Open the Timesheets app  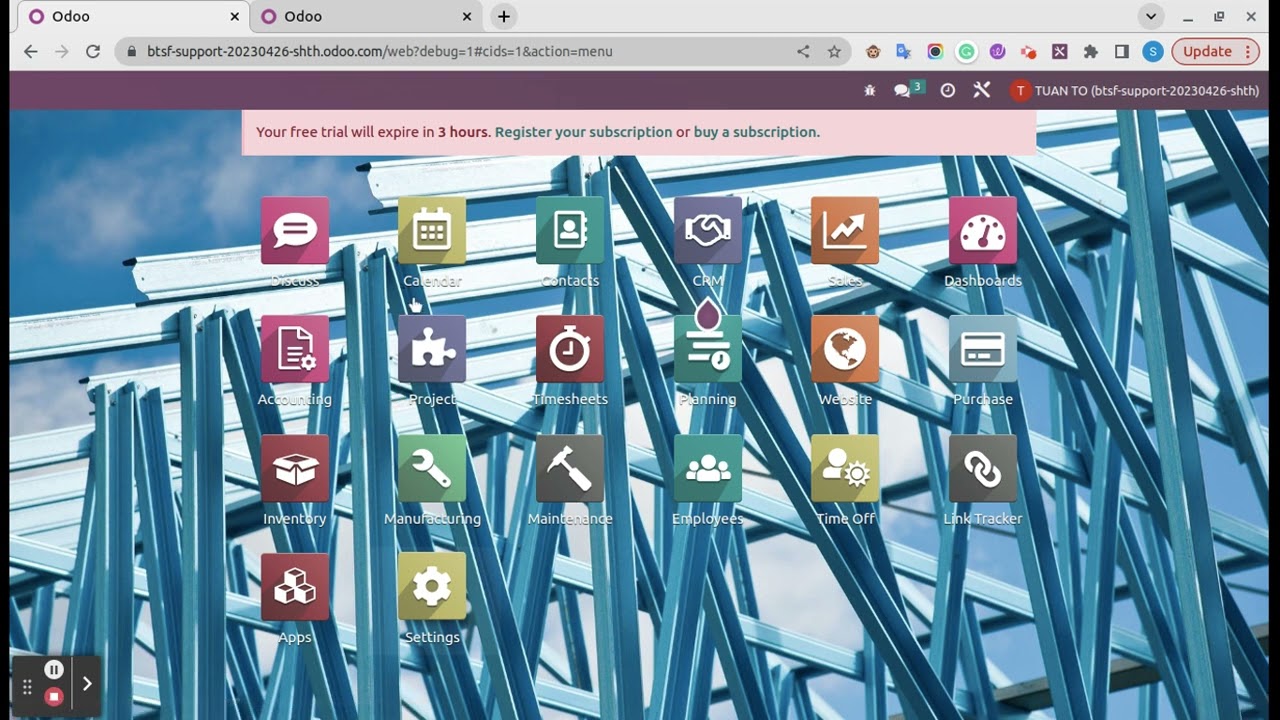[x=570, y=349]
